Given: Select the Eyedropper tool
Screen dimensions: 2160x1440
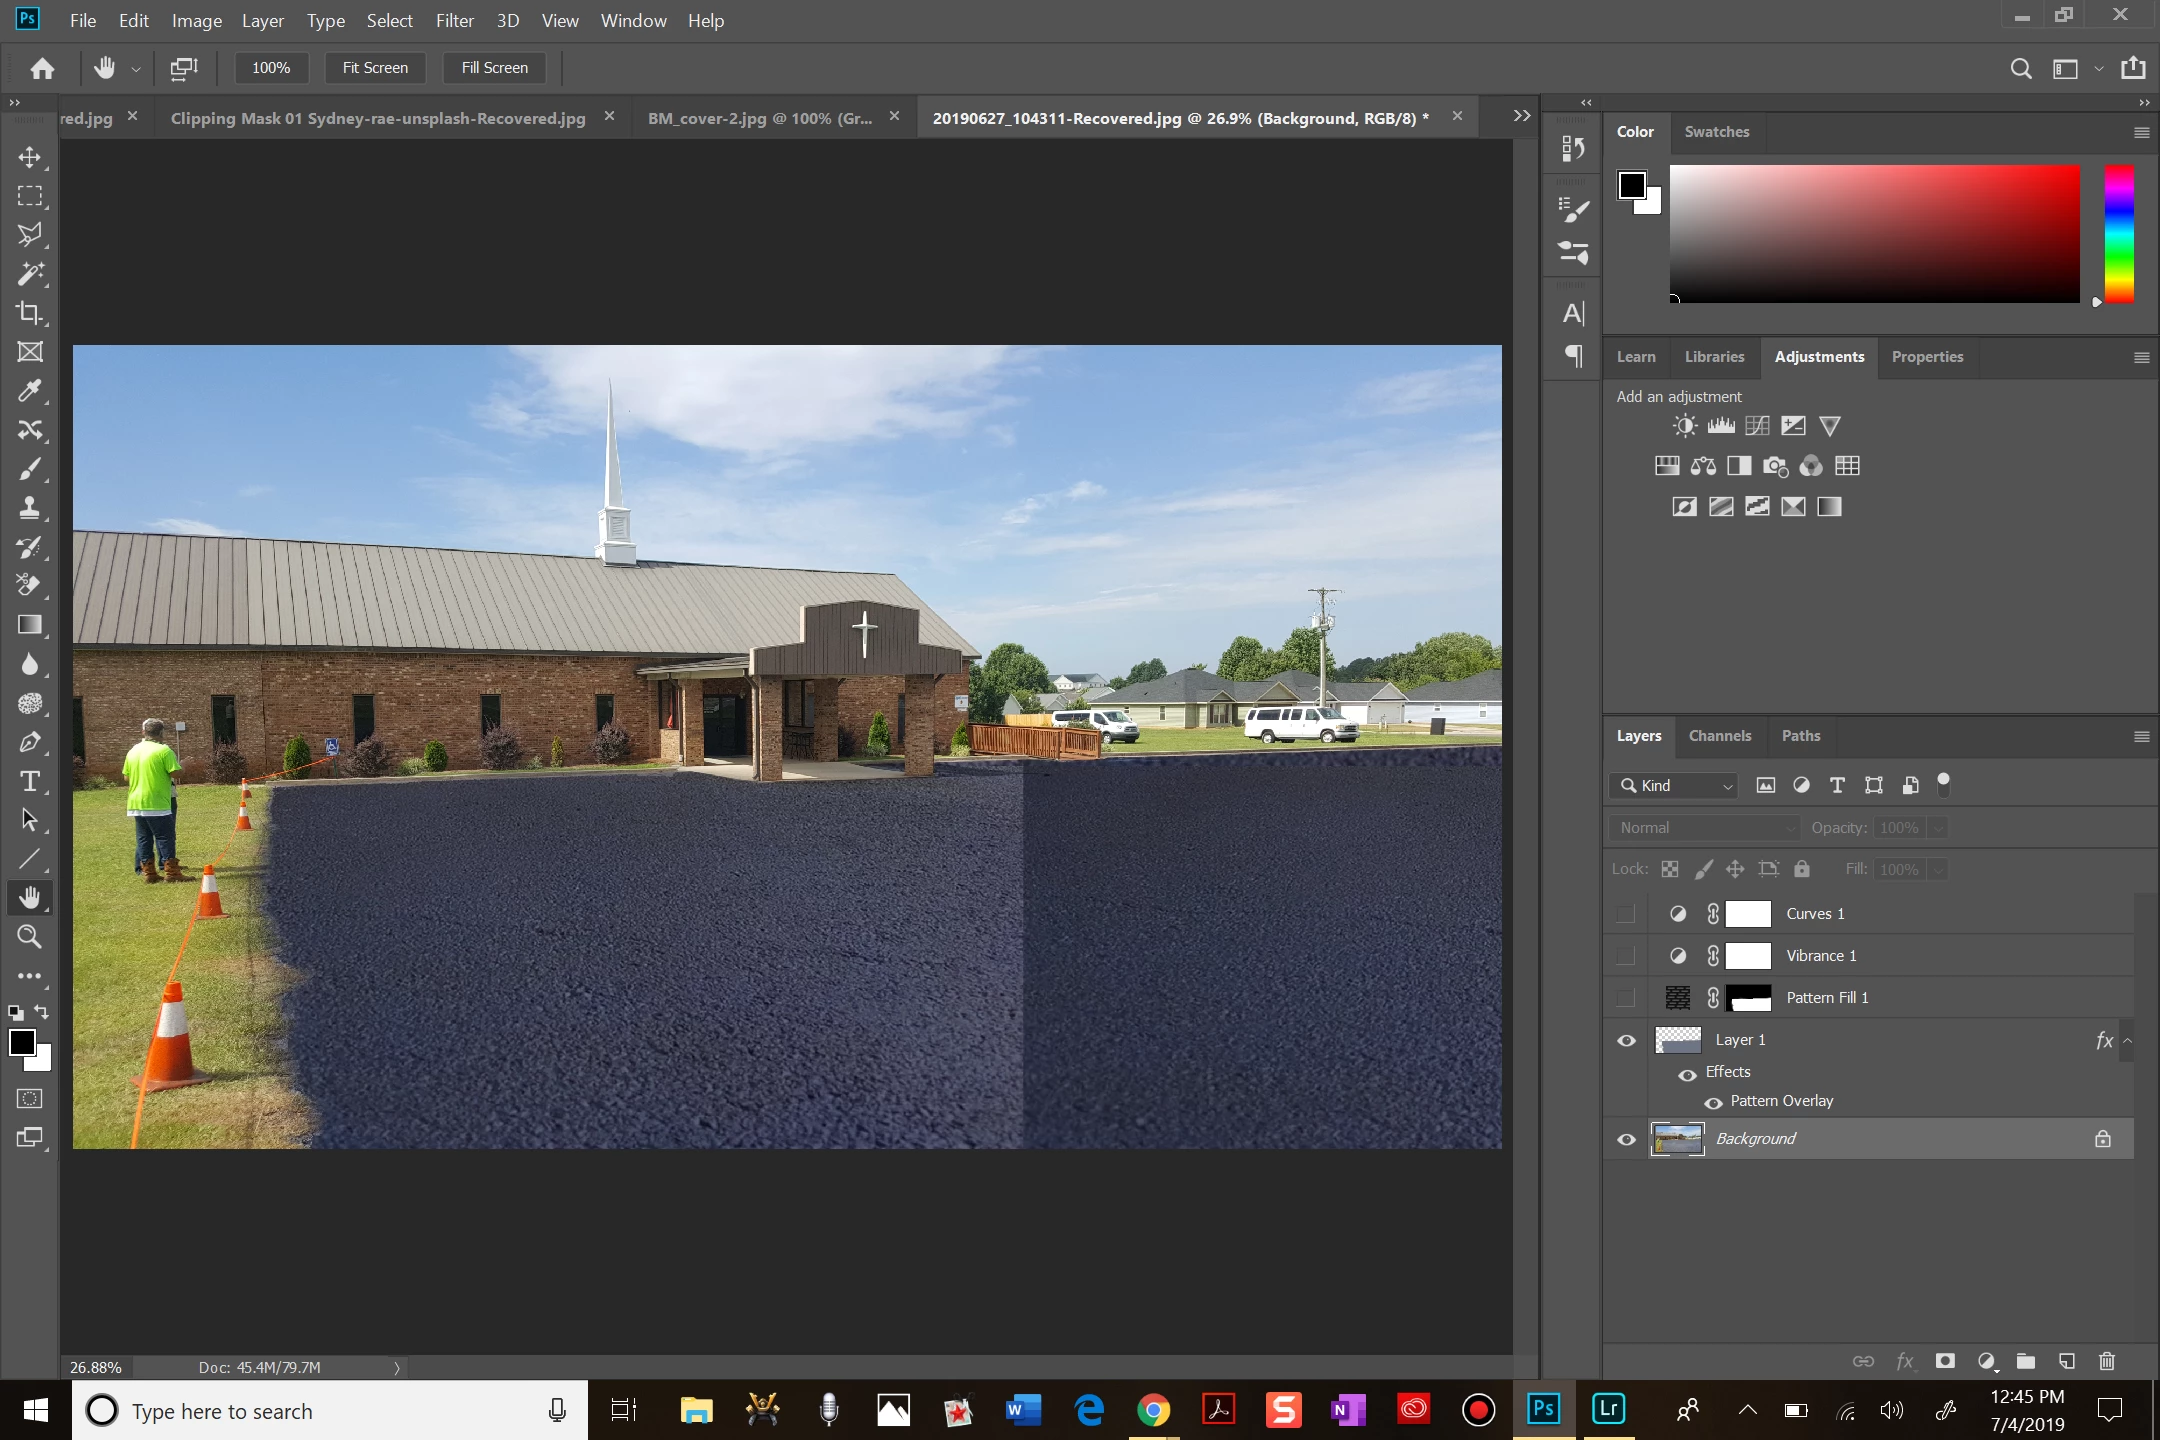Looking at the screenshot, I should point(30,391).
